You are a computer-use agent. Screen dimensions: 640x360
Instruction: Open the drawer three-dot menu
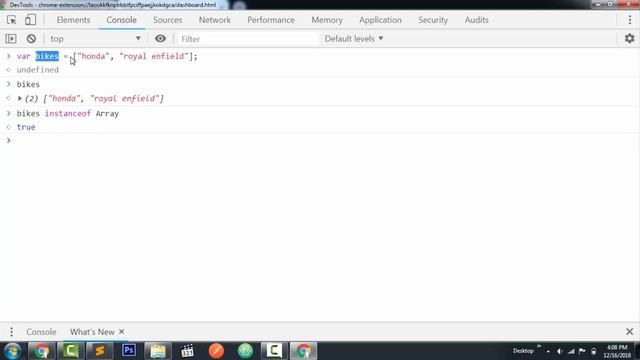(x=11, y=332)
